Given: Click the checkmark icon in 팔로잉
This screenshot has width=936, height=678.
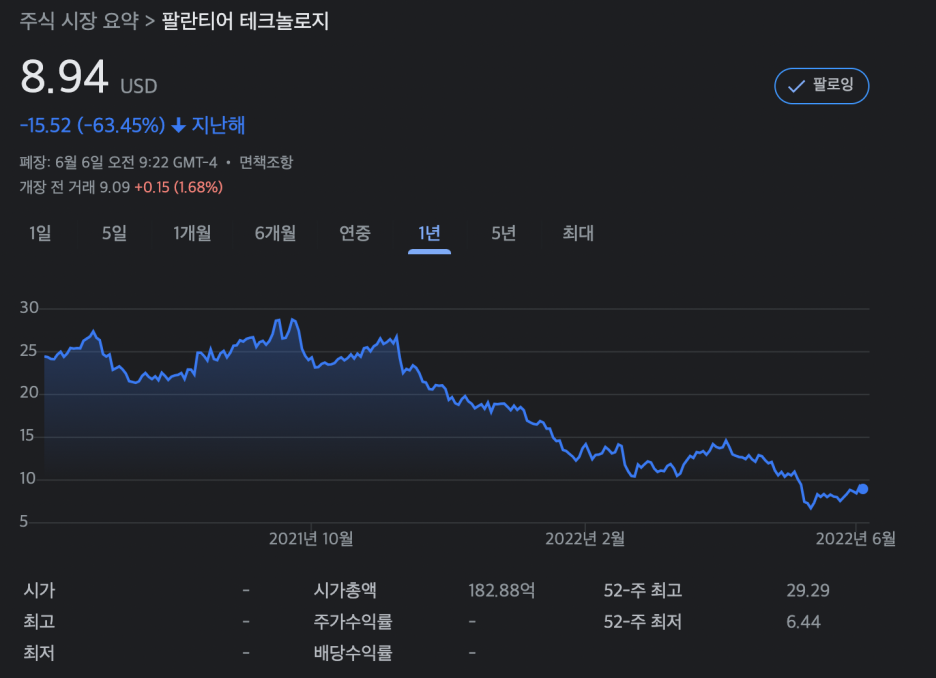Looking at the screenshot, I should 796,87.
